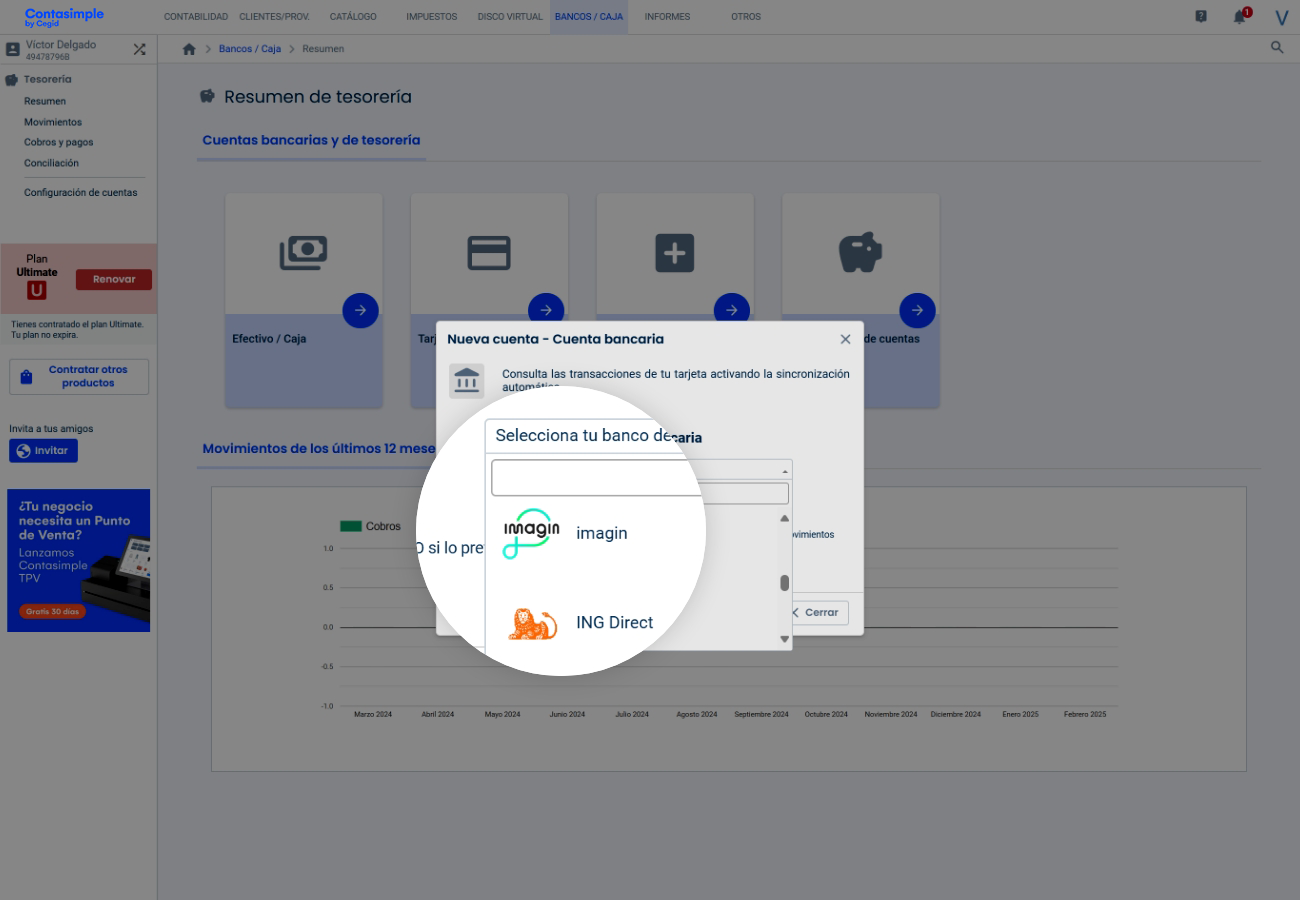Open the CONTABILIDAD menu
The image size is (1300, 900).
[196, 17]
